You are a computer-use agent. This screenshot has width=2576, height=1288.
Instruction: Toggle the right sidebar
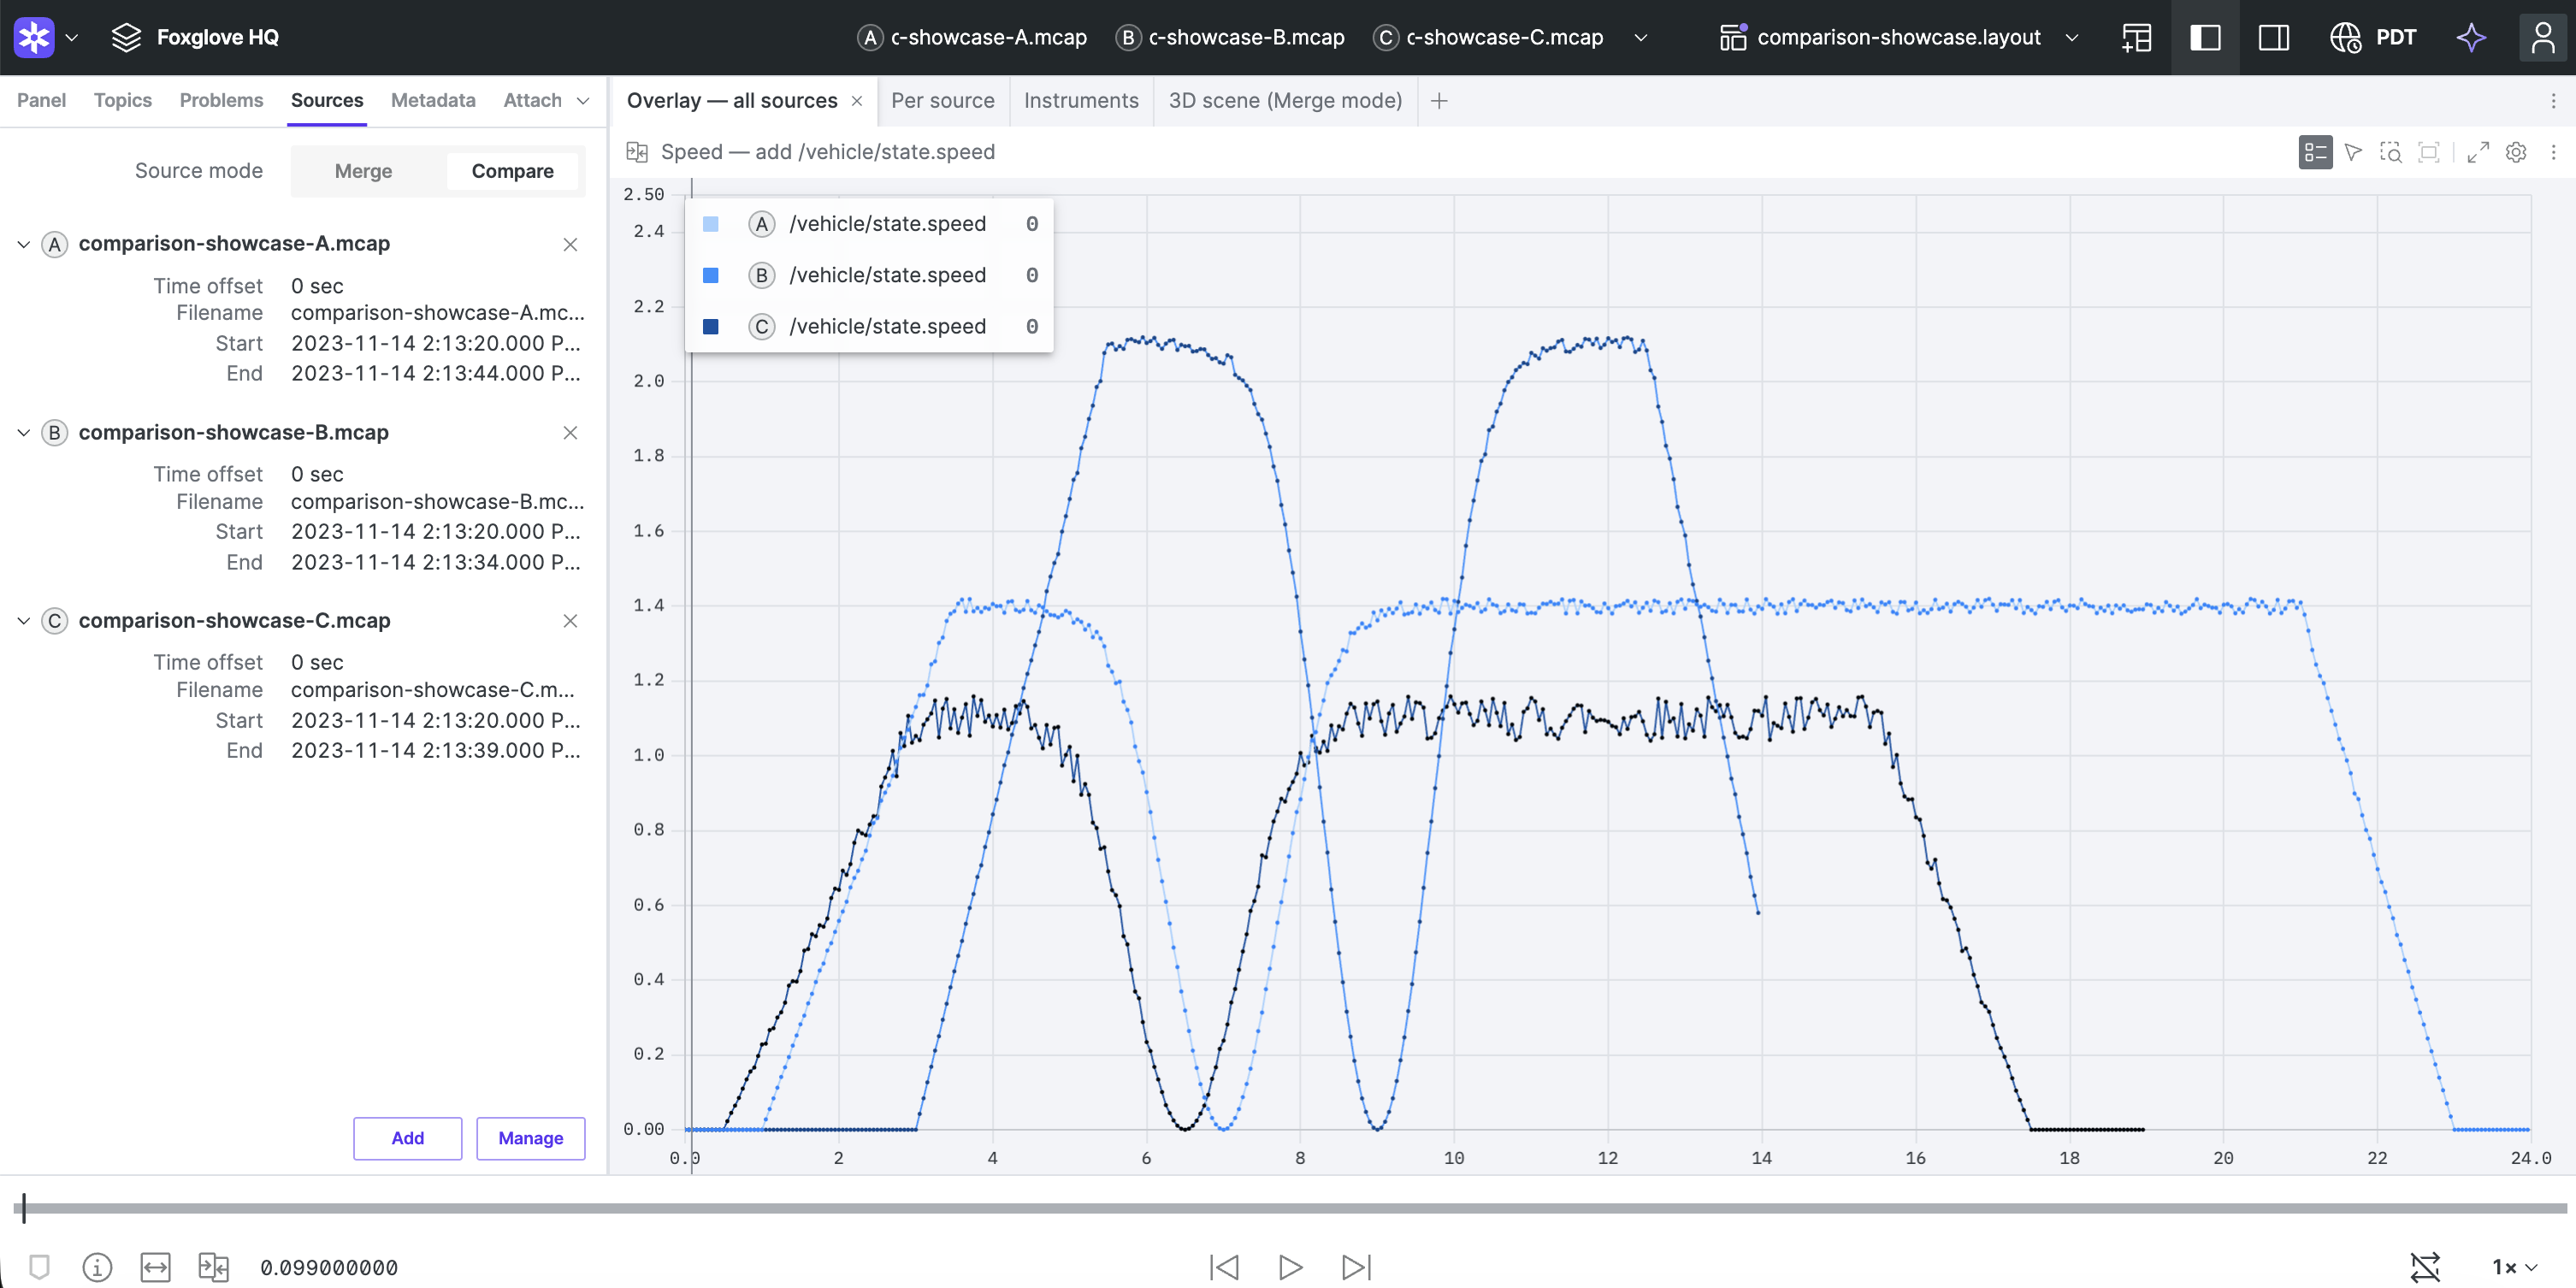[x=2273, y=37]
